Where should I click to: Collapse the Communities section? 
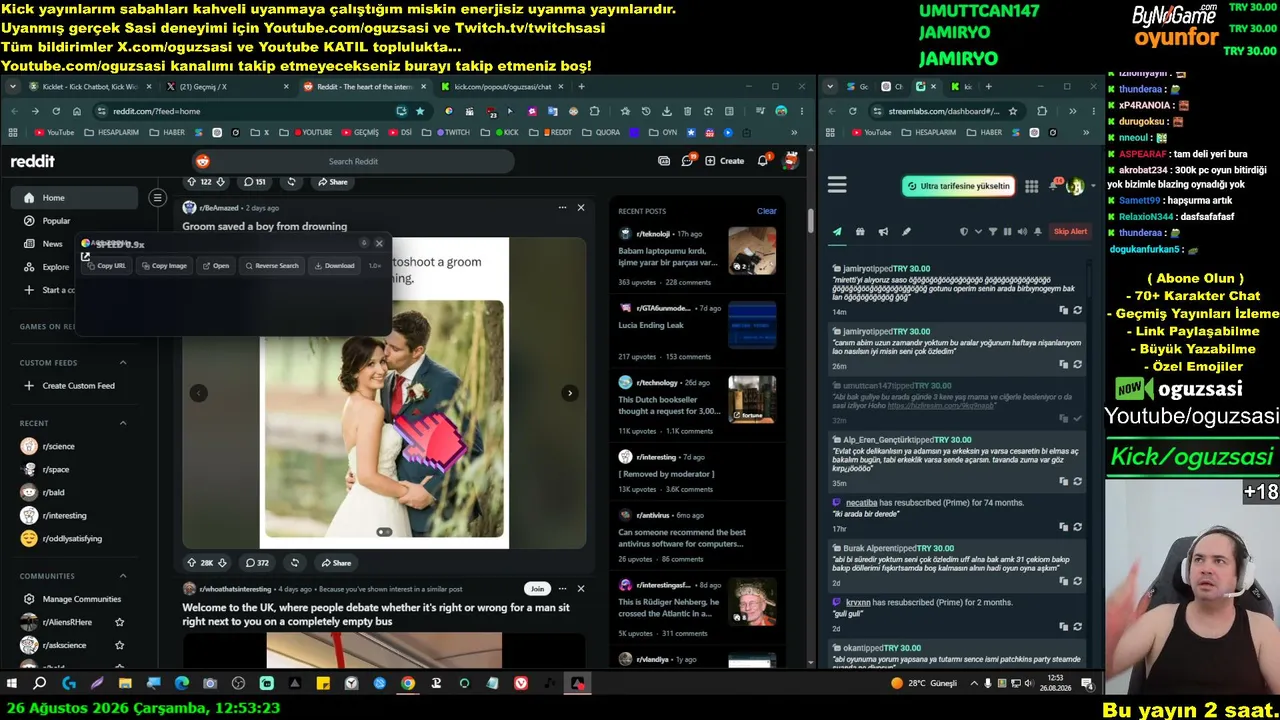pyautogui.click(x=124, y=576)
